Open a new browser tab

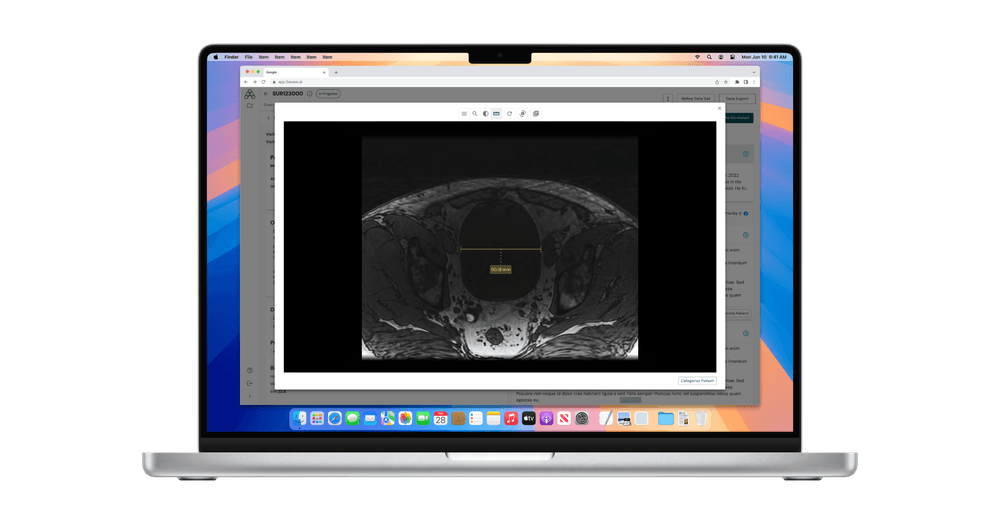[x=336, y=72]
